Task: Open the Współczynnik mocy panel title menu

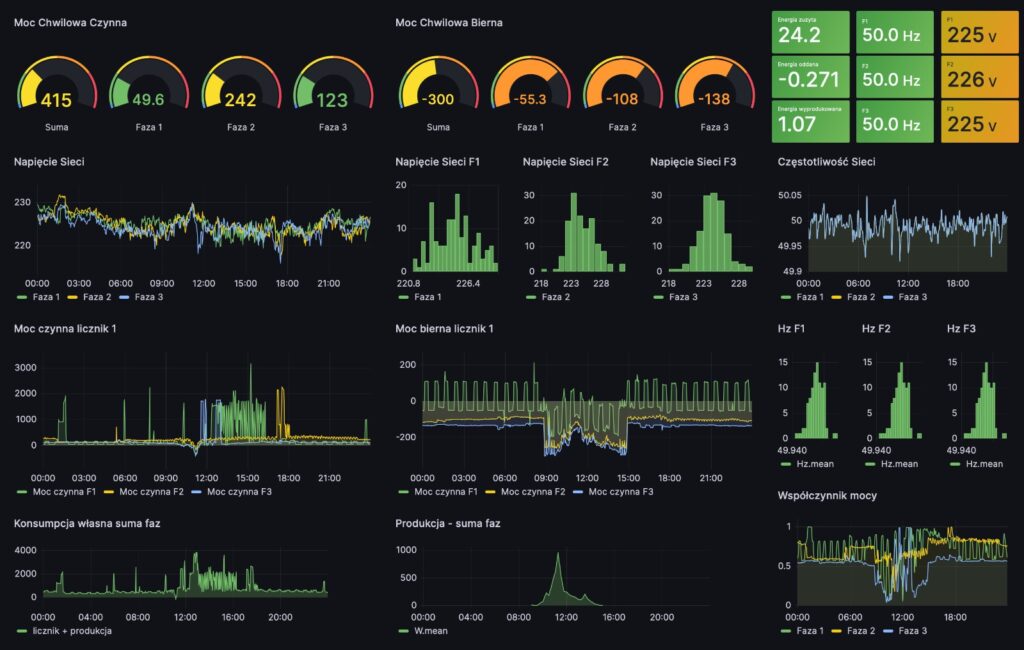Action: 825,494
